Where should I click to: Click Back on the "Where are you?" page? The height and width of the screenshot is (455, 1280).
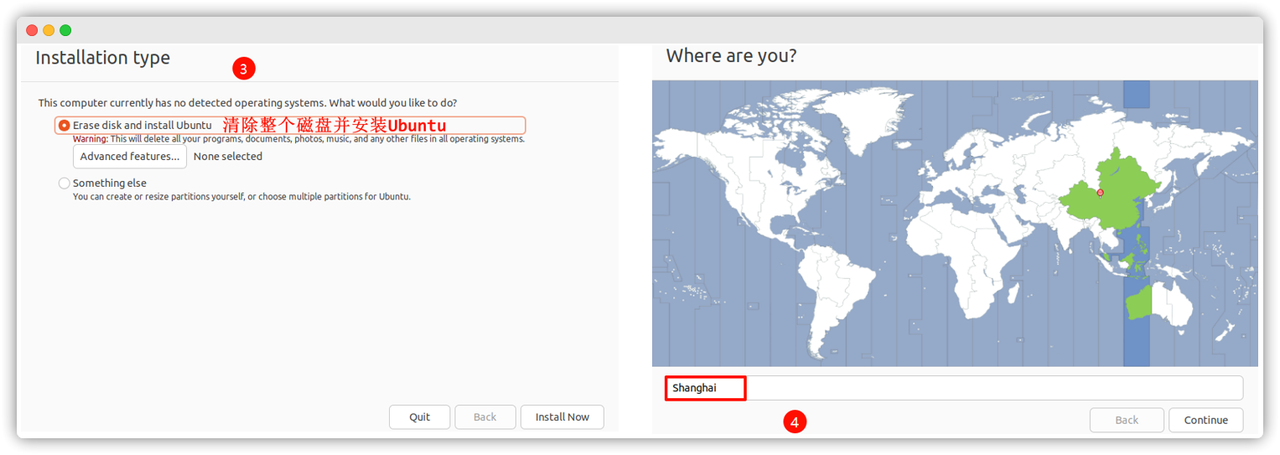1126,420
